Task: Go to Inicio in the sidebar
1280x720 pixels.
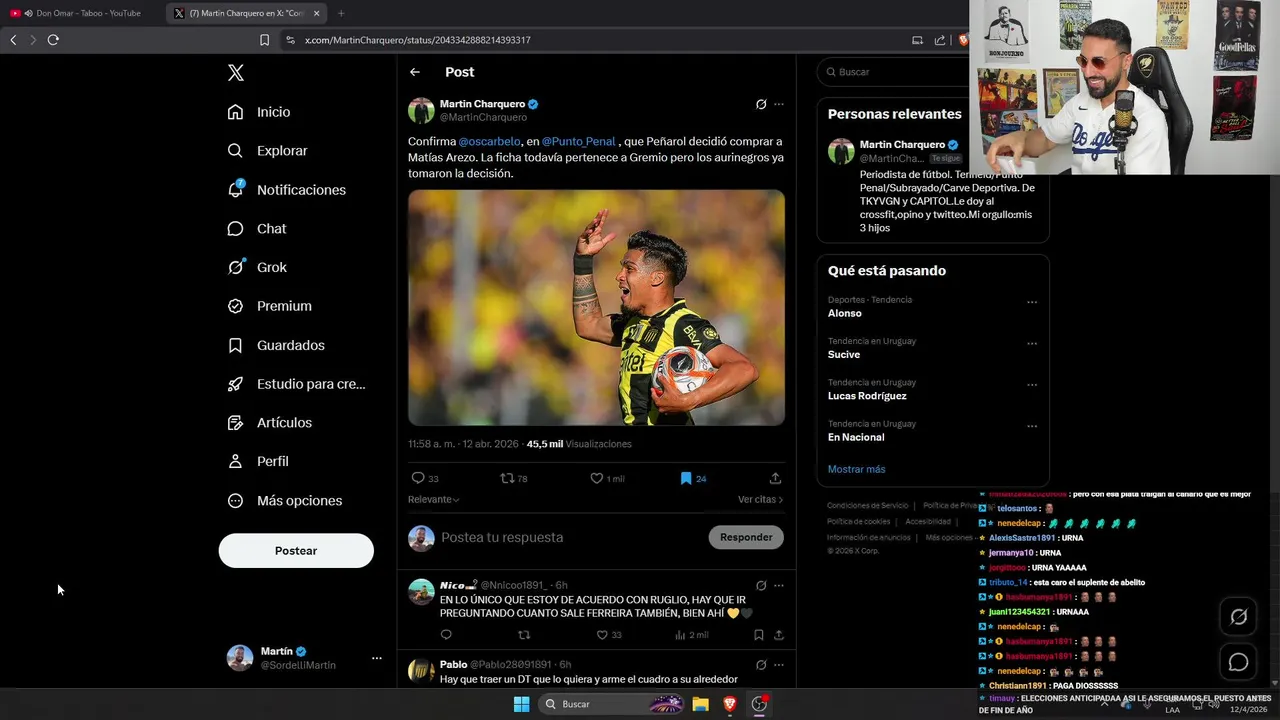Action: [259, 112]
